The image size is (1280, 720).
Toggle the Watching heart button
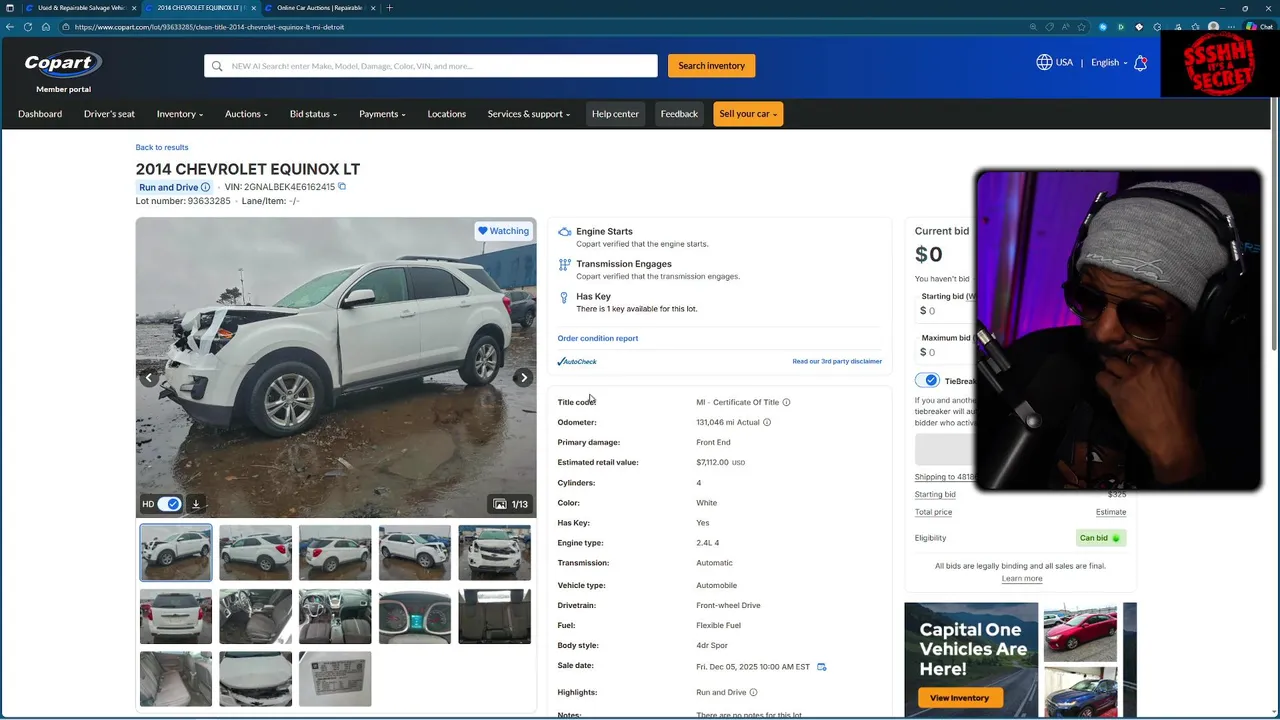coord(503,231)
